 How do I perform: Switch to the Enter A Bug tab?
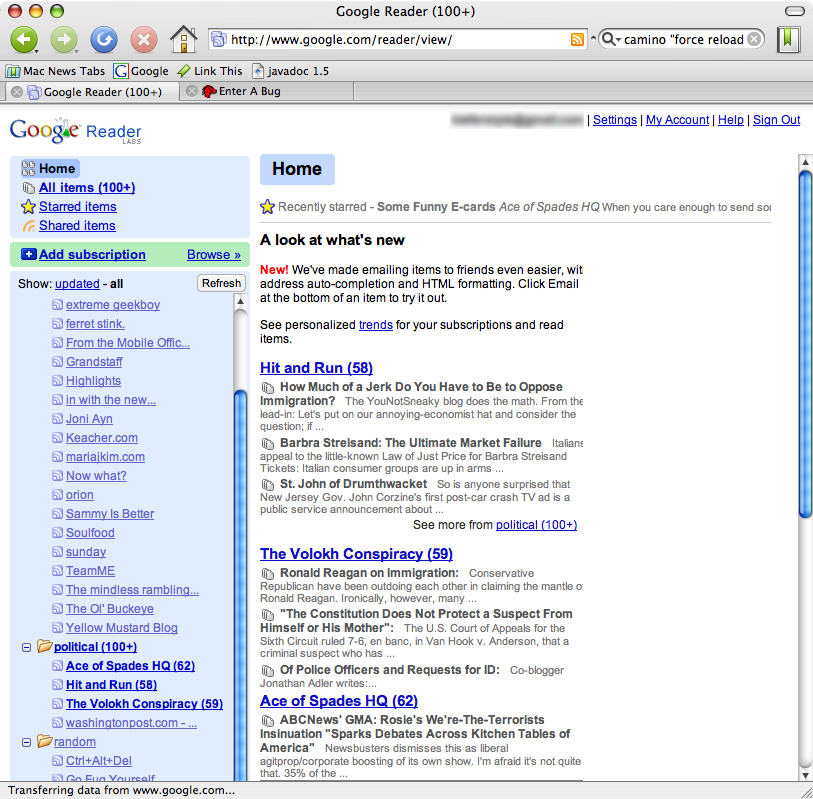[249, 92]
